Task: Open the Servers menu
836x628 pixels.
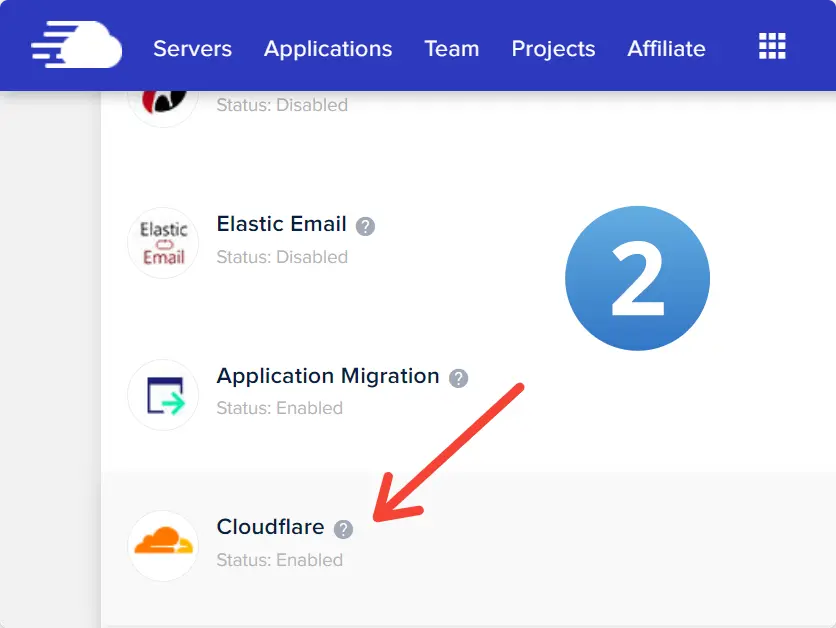Action: point(192,49)
